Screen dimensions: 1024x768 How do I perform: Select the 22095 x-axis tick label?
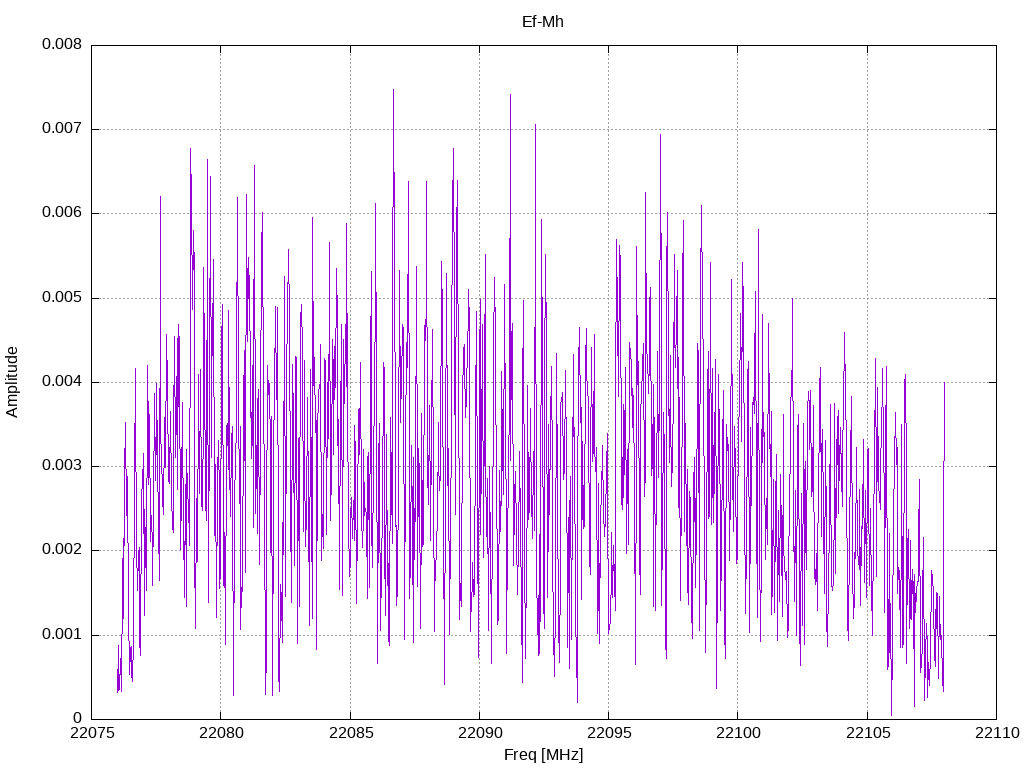[609, 733]
